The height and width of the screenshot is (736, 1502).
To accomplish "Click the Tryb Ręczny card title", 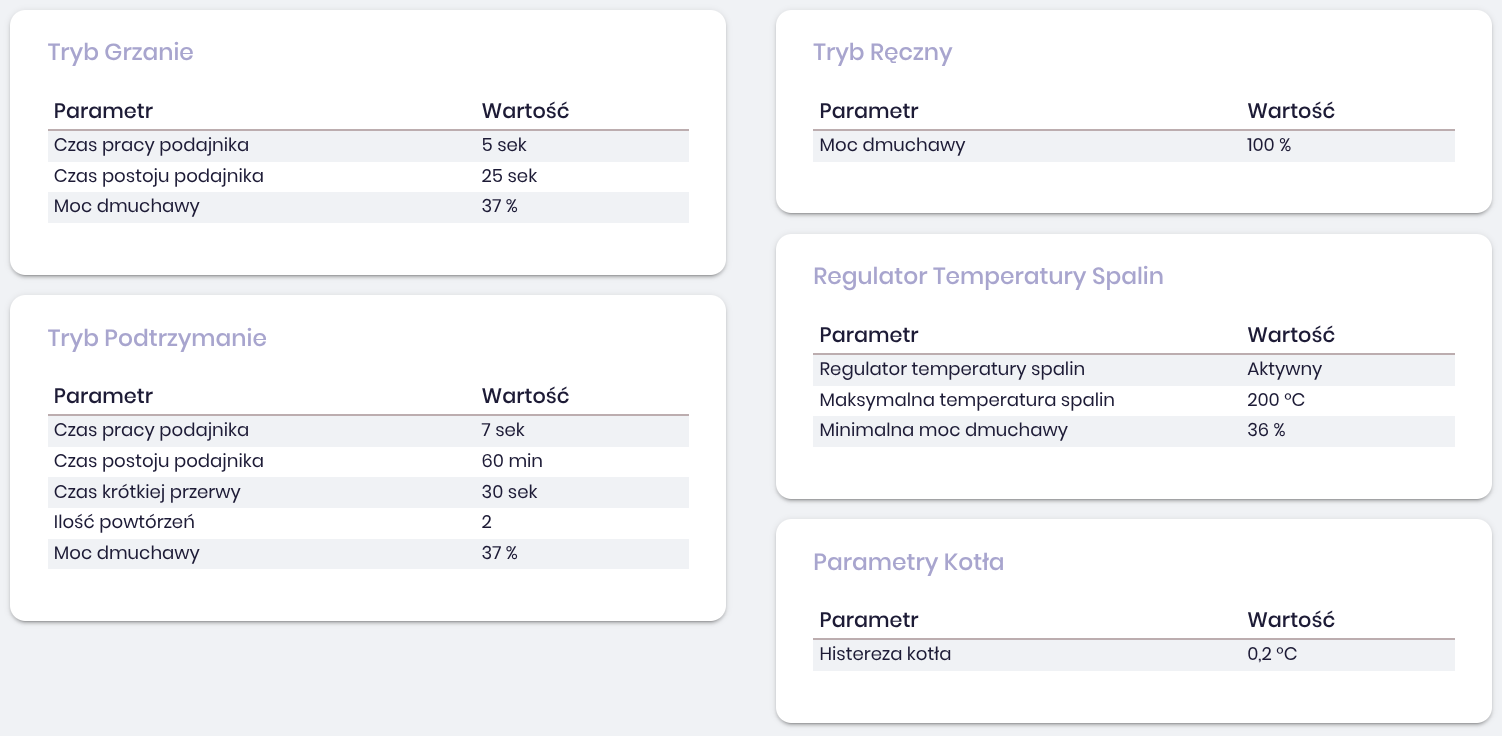I will click(x=882, y=52).
